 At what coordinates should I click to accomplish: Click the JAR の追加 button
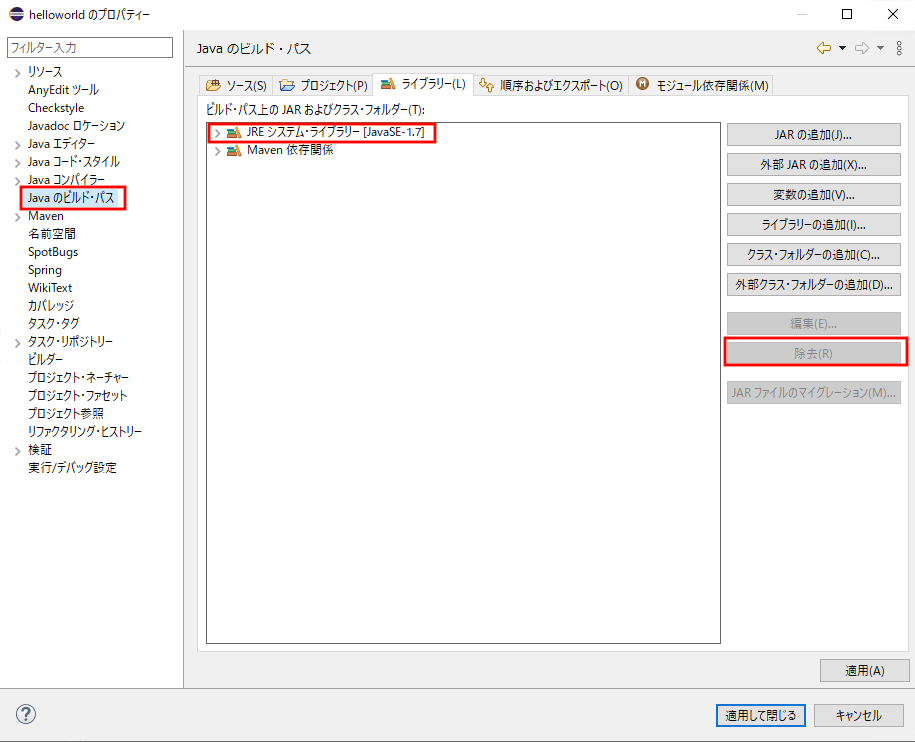coord(812,134)
